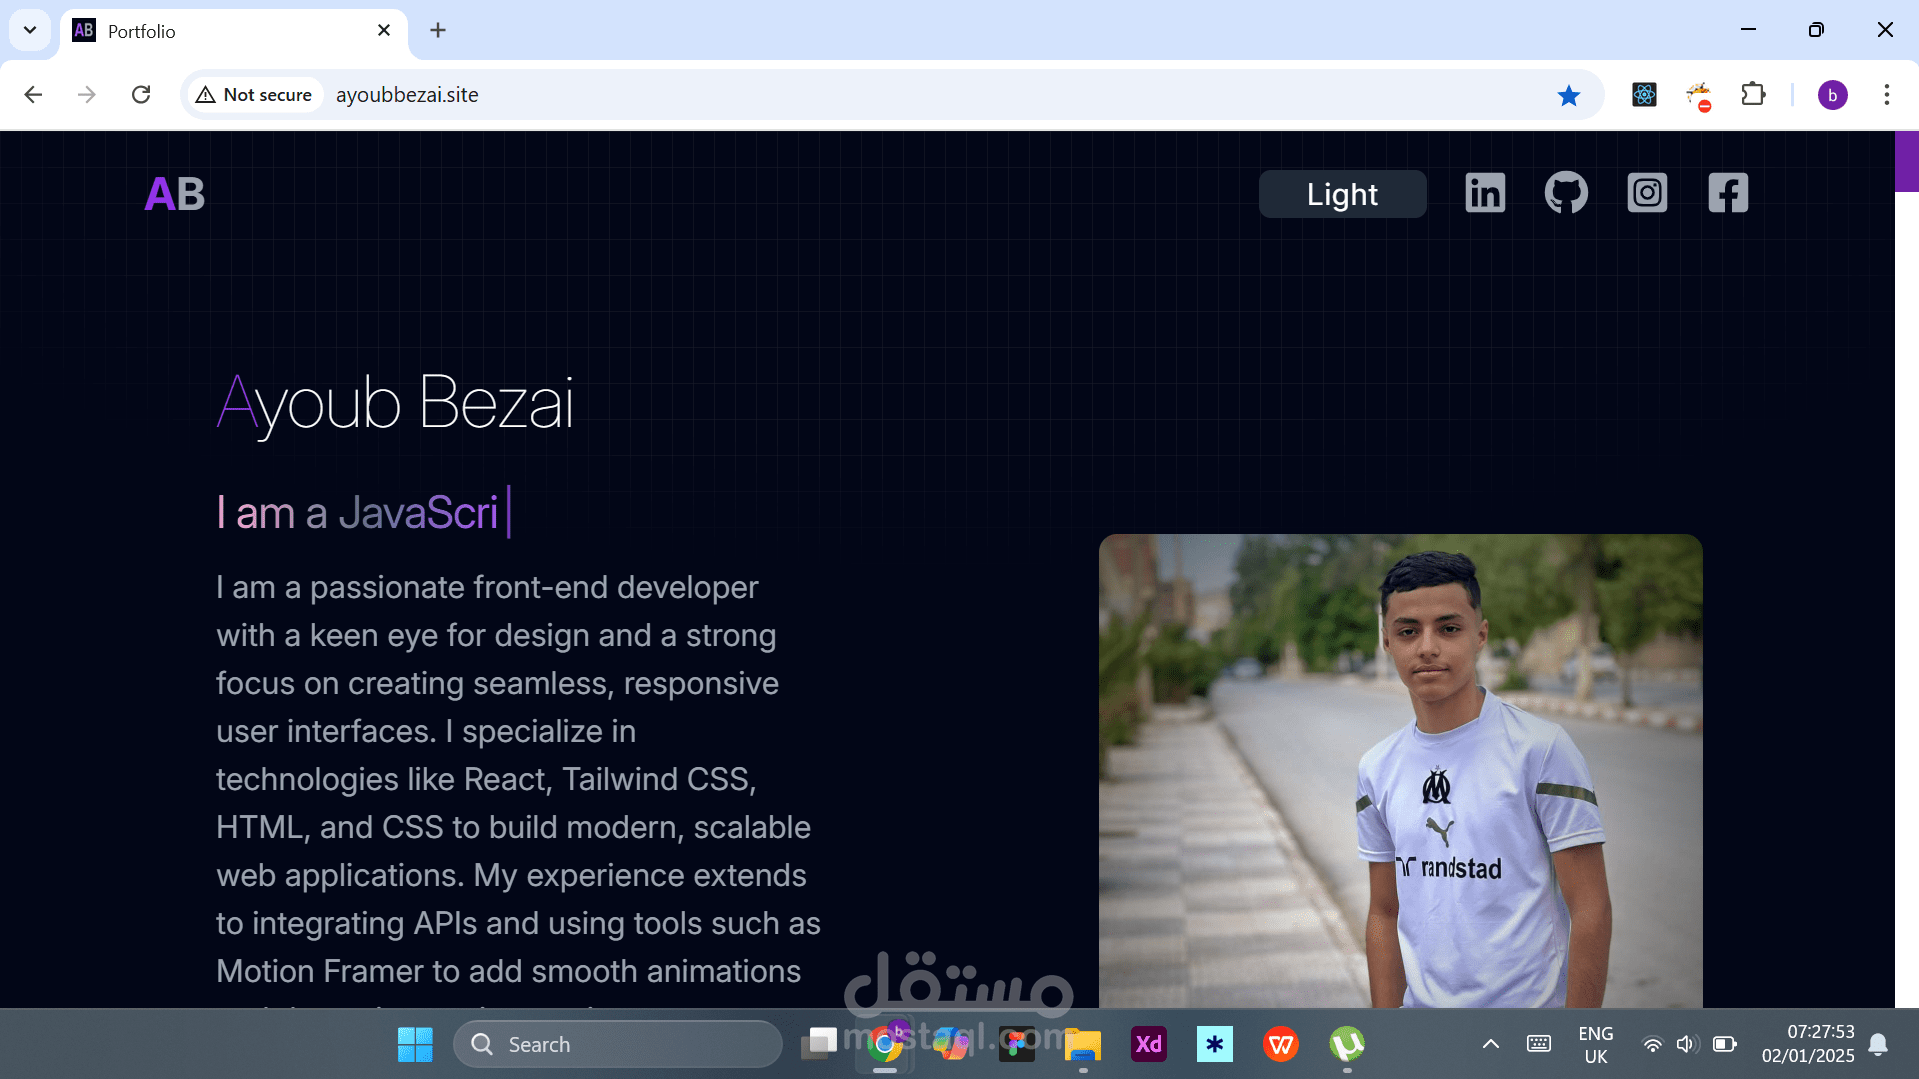The image size is (1919, 1079).
Task: Open File Explorer from taskbar
Action: coord(1083,1044)
